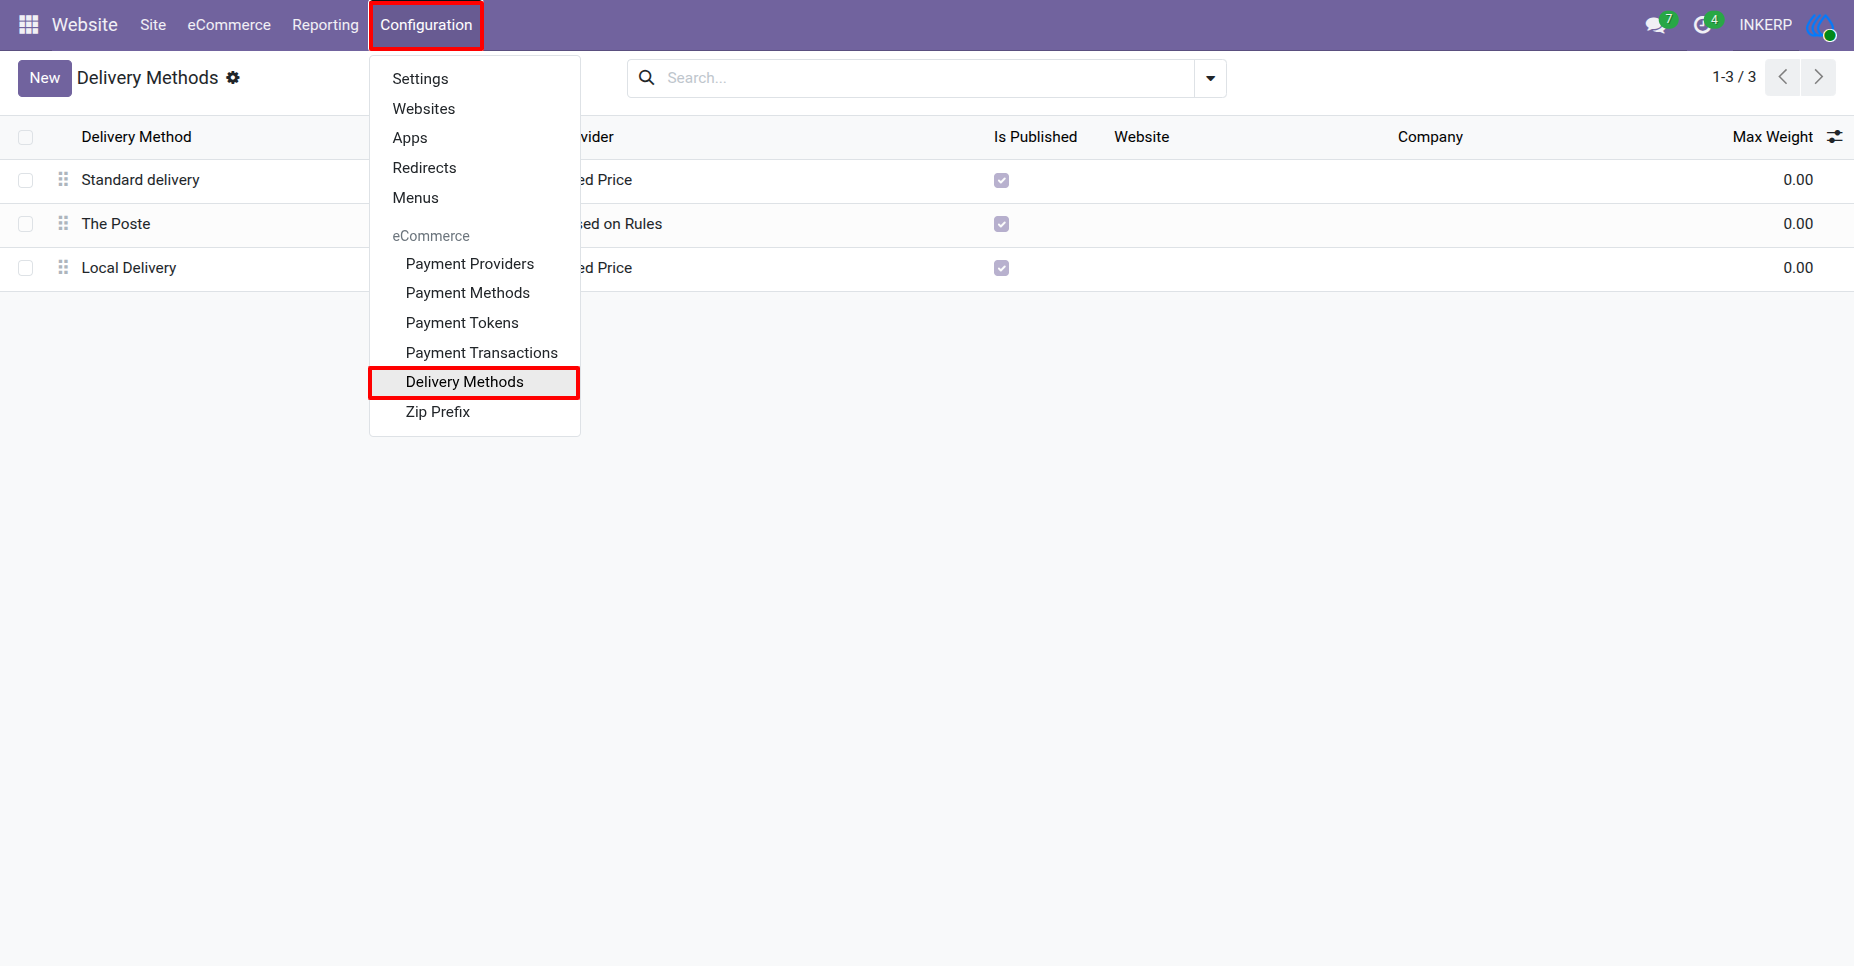Click the New button
The width and height of the screenshot is (1854, 966).
pos(45,78)
